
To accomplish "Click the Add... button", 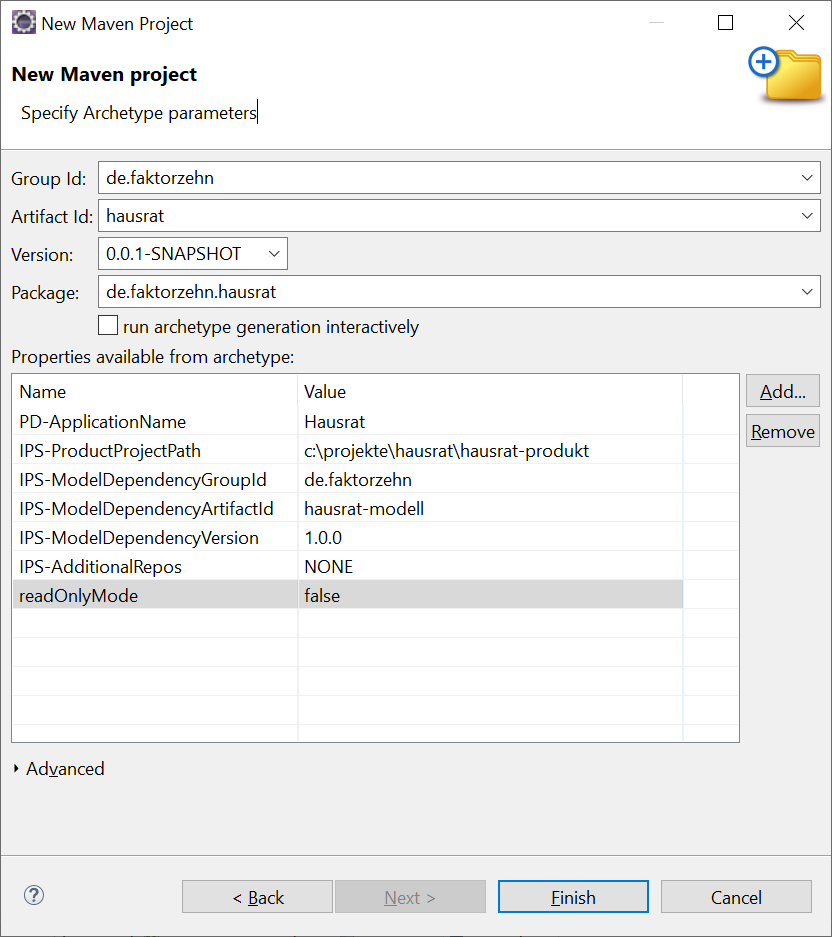I will coord(782,391).
